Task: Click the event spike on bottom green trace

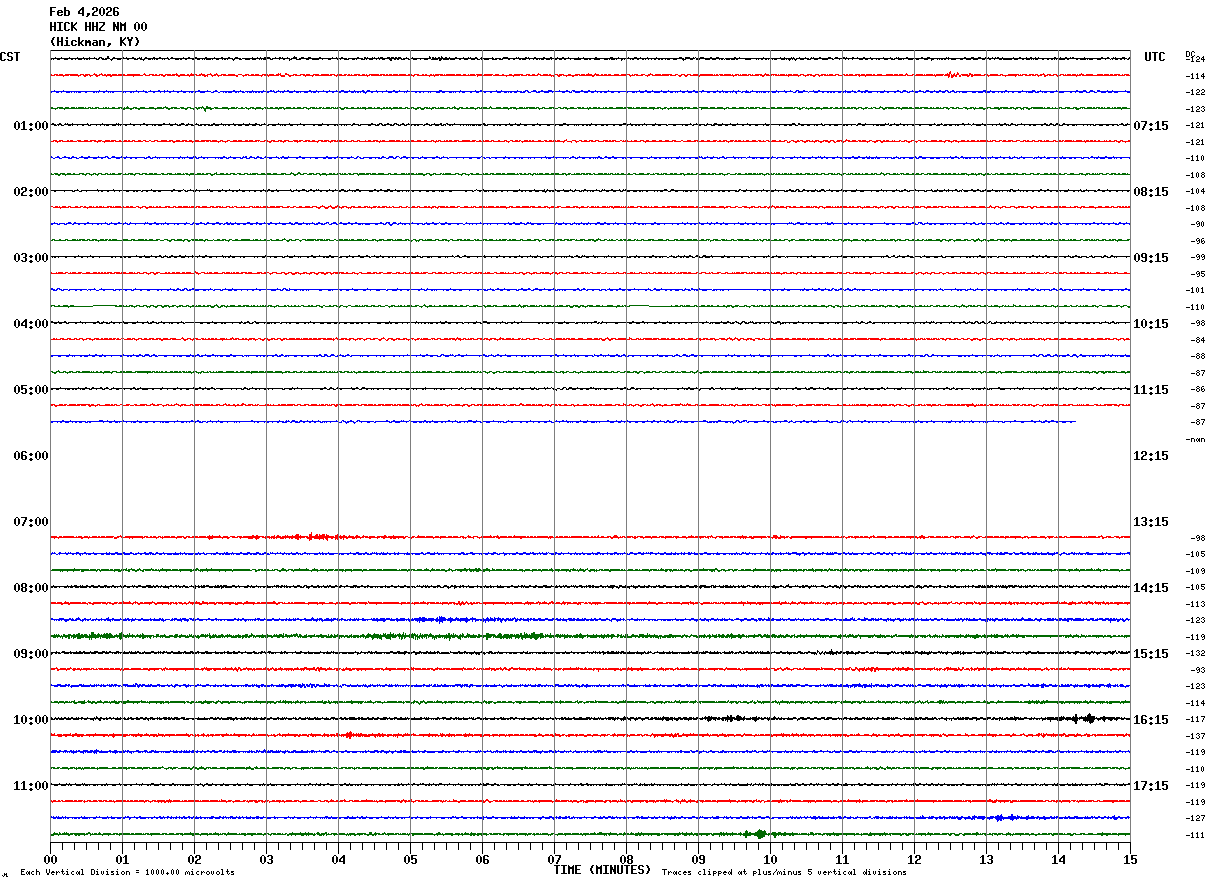Action: (x=759, y=833)
